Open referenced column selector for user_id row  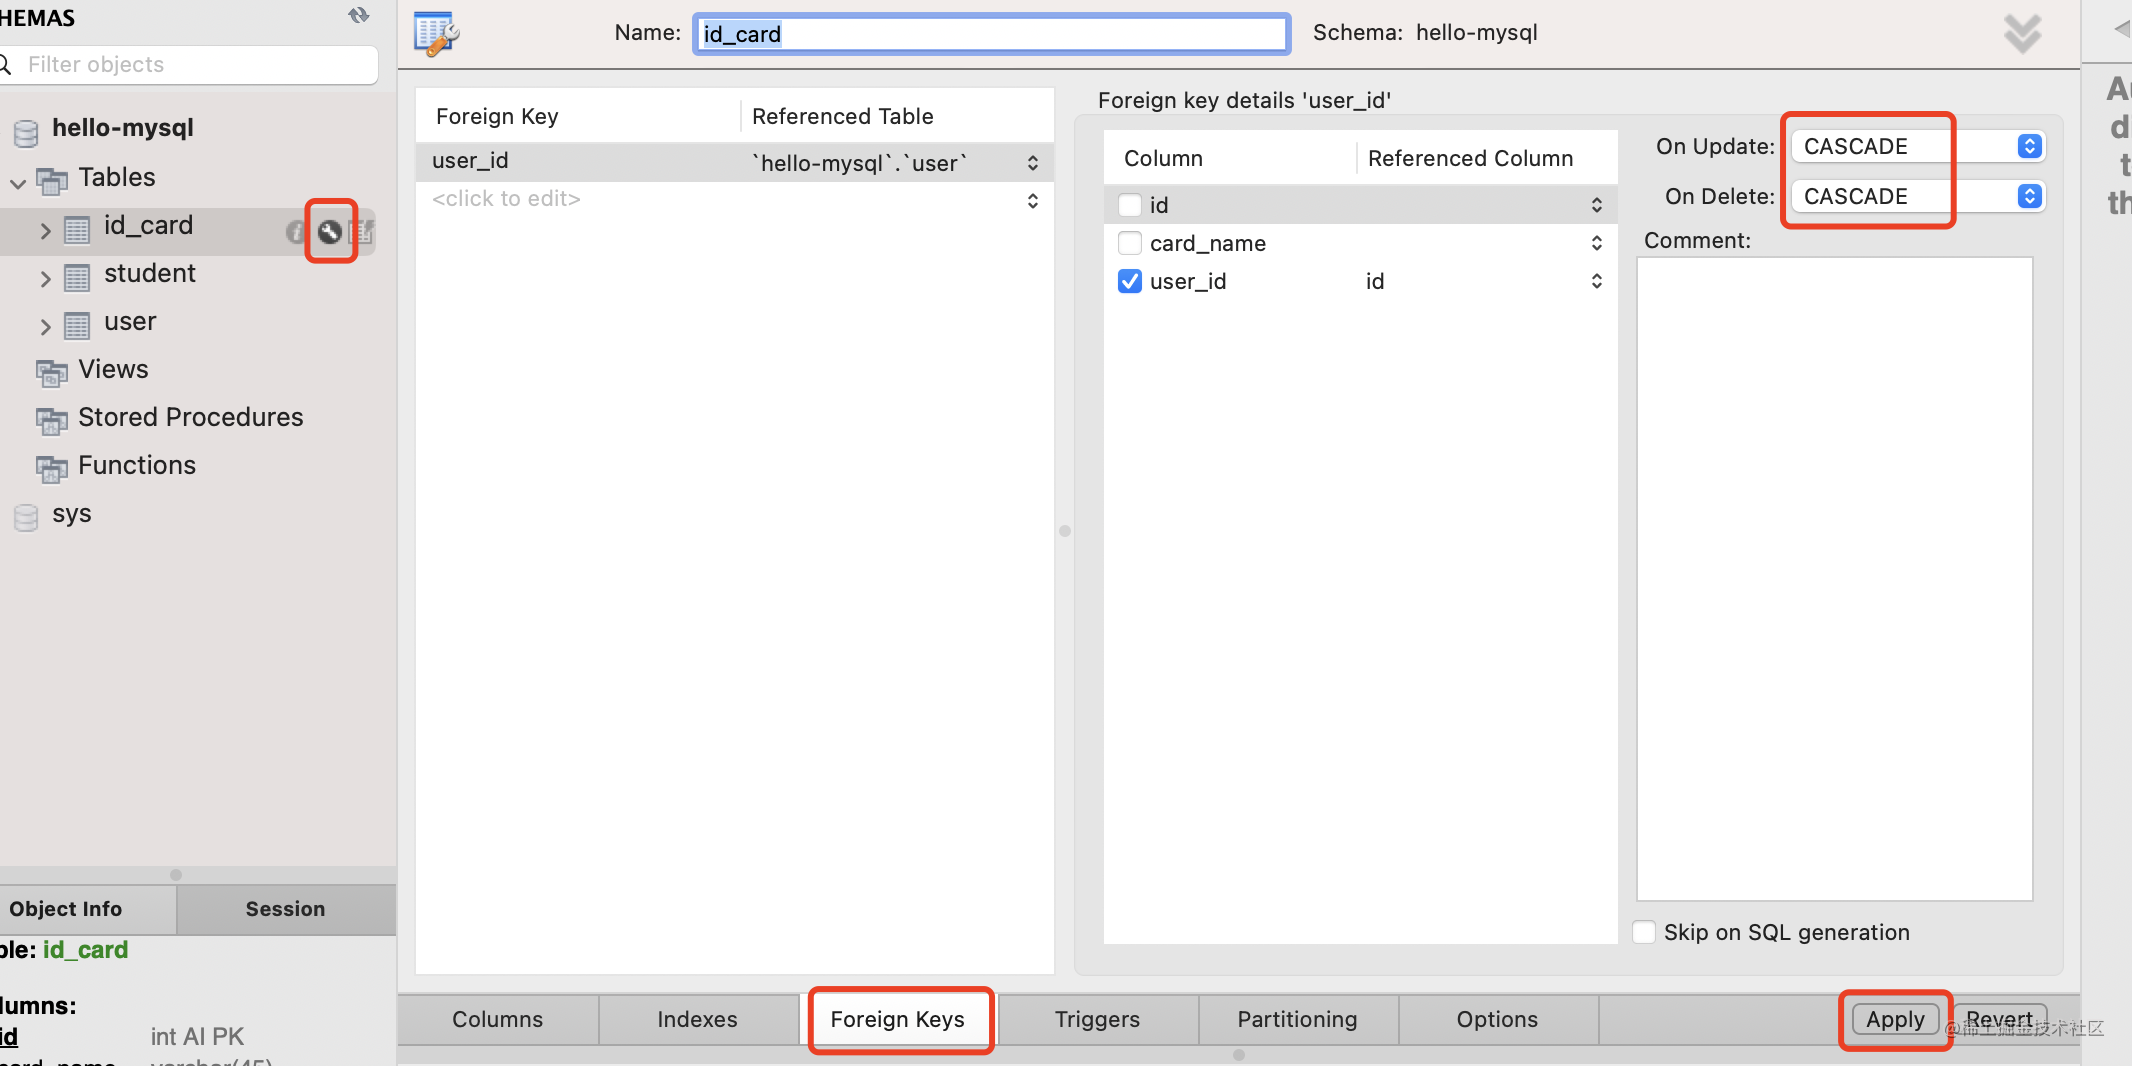(1597, 281)
